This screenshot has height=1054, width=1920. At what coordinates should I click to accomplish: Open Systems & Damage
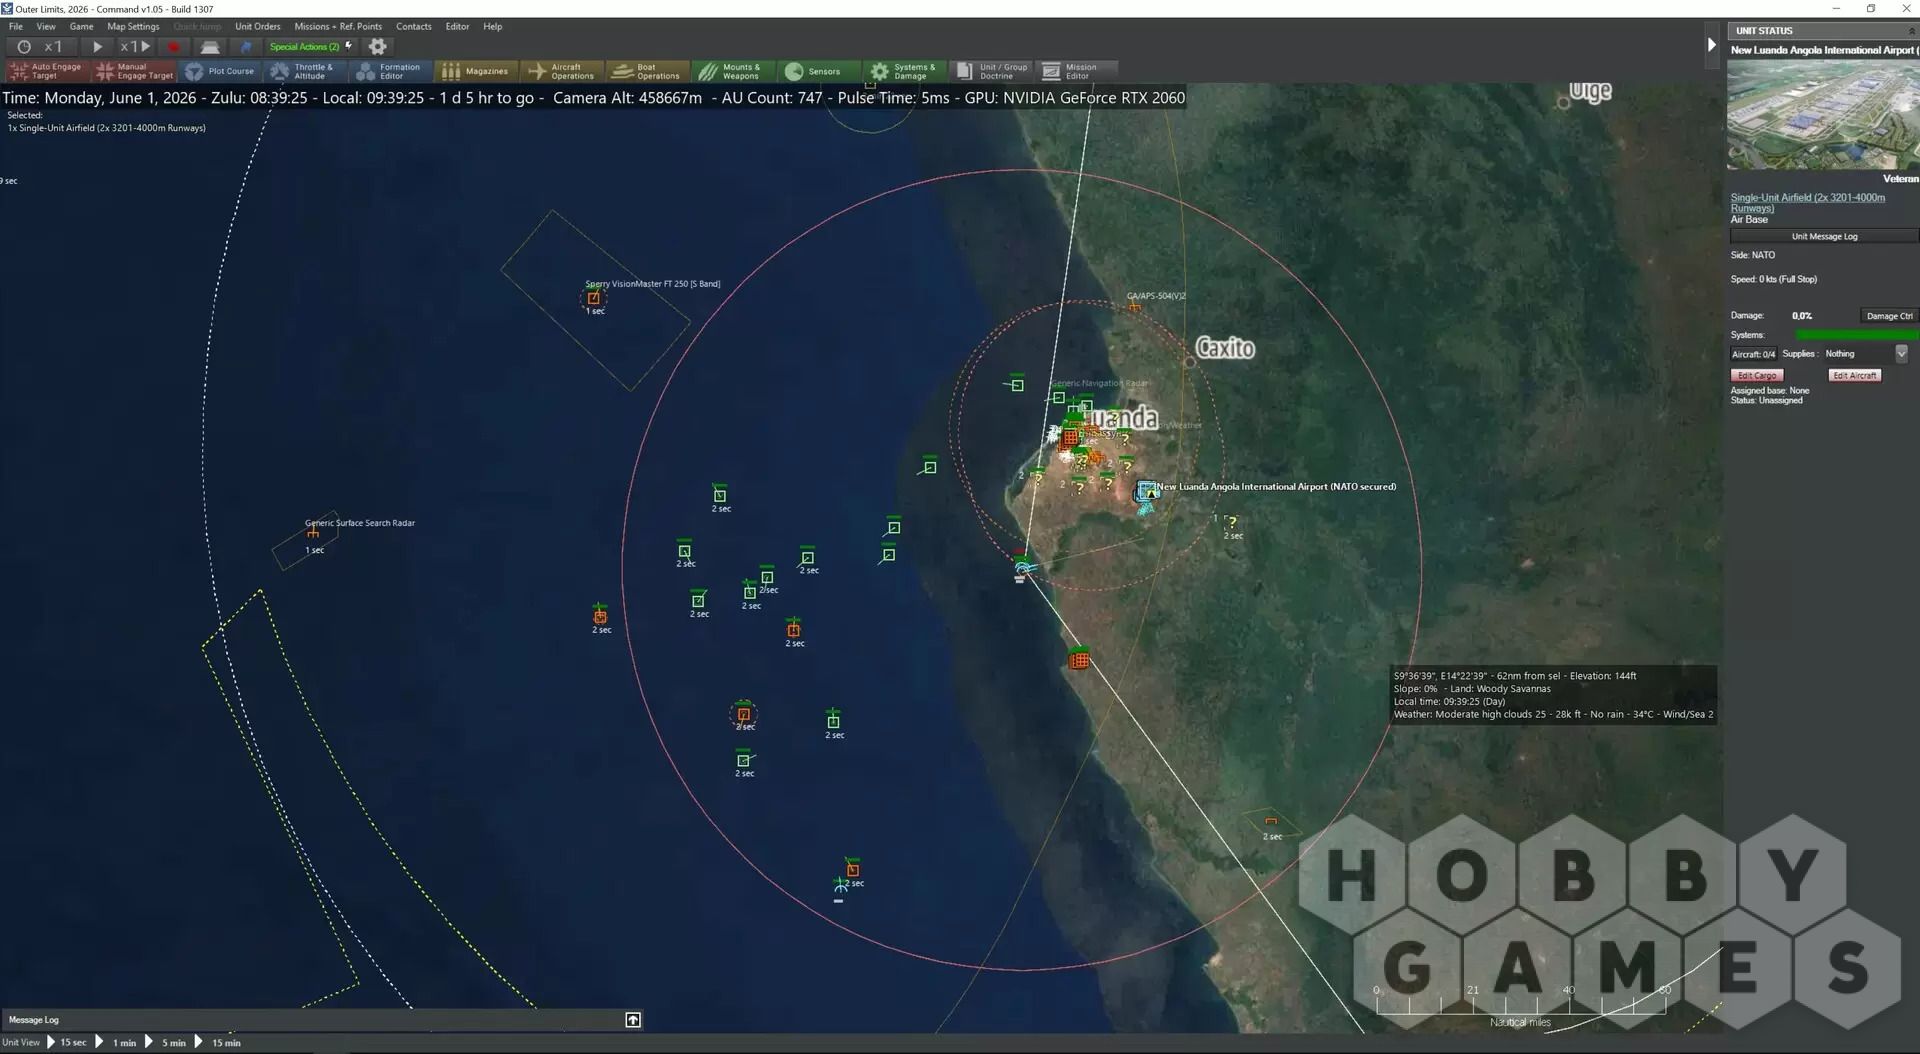904,71
